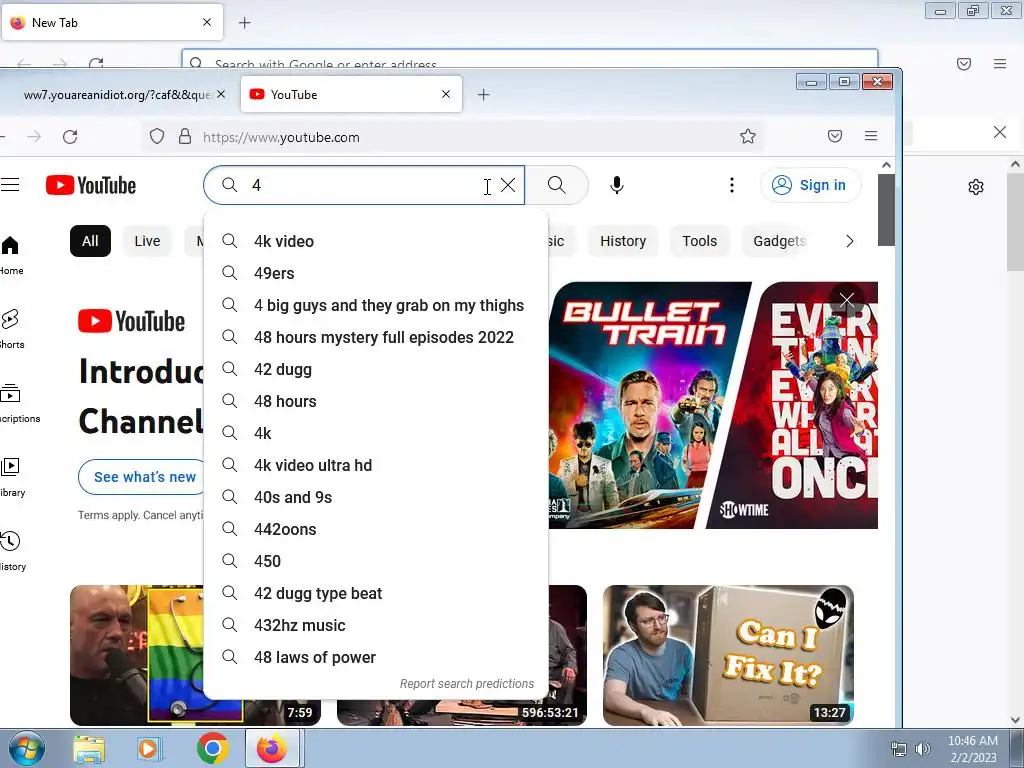Open the YouTube hamburger guide menu

(x=10, y=185)
